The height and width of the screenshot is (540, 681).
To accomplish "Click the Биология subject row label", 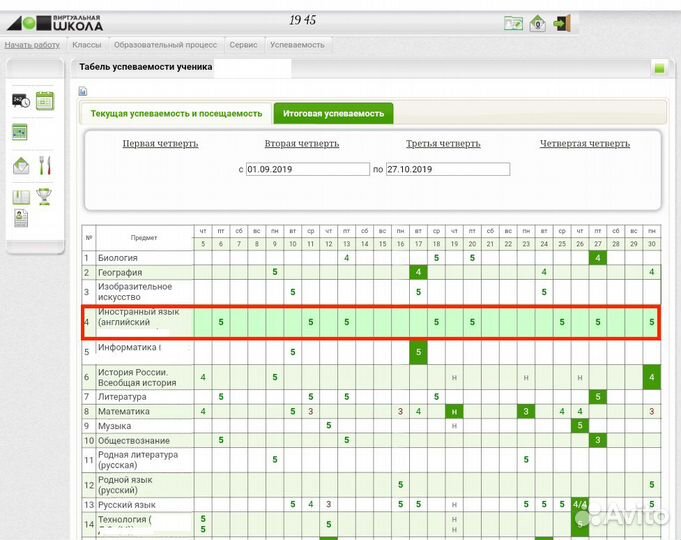I will click(x=118, y=258).
